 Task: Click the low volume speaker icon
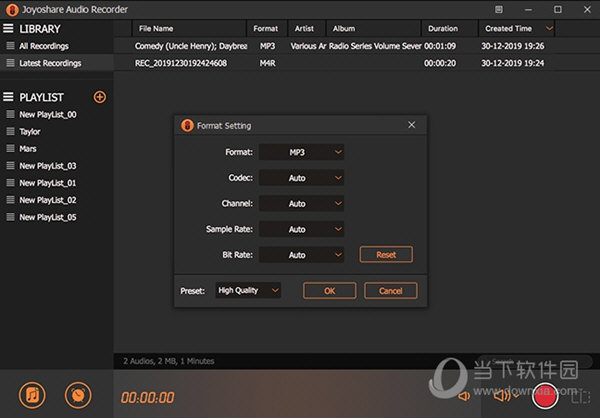[x=464, y=396]
